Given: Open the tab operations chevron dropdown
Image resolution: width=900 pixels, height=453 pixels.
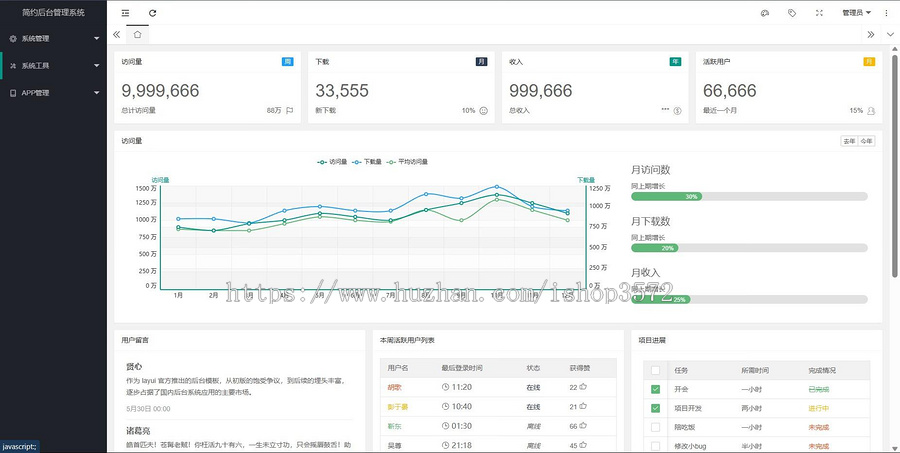Looking at the screenshot, I should [890, 34].
